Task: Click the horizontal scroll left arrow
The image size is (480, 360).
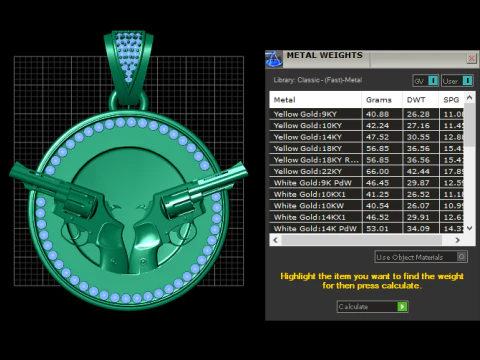Action: point(275,240)
